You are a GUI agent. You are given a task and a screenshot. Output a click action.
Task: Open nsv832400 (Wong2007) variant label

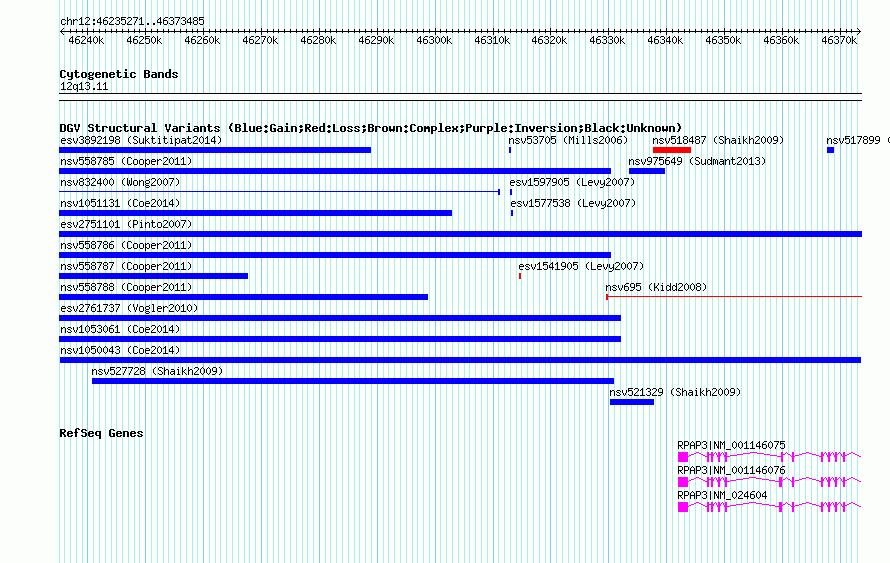point(120,182)
